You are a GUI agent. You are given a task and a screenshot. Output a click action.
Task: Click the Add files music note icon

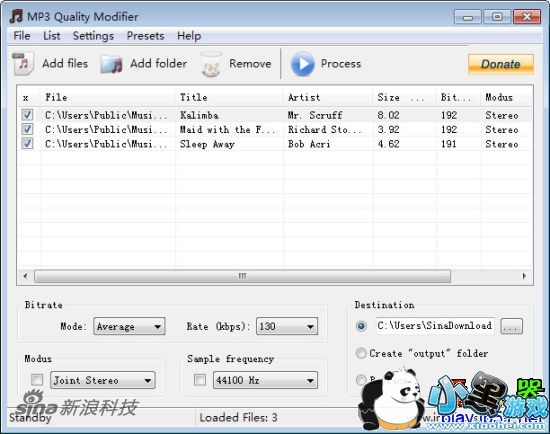(x=23, y=64)
